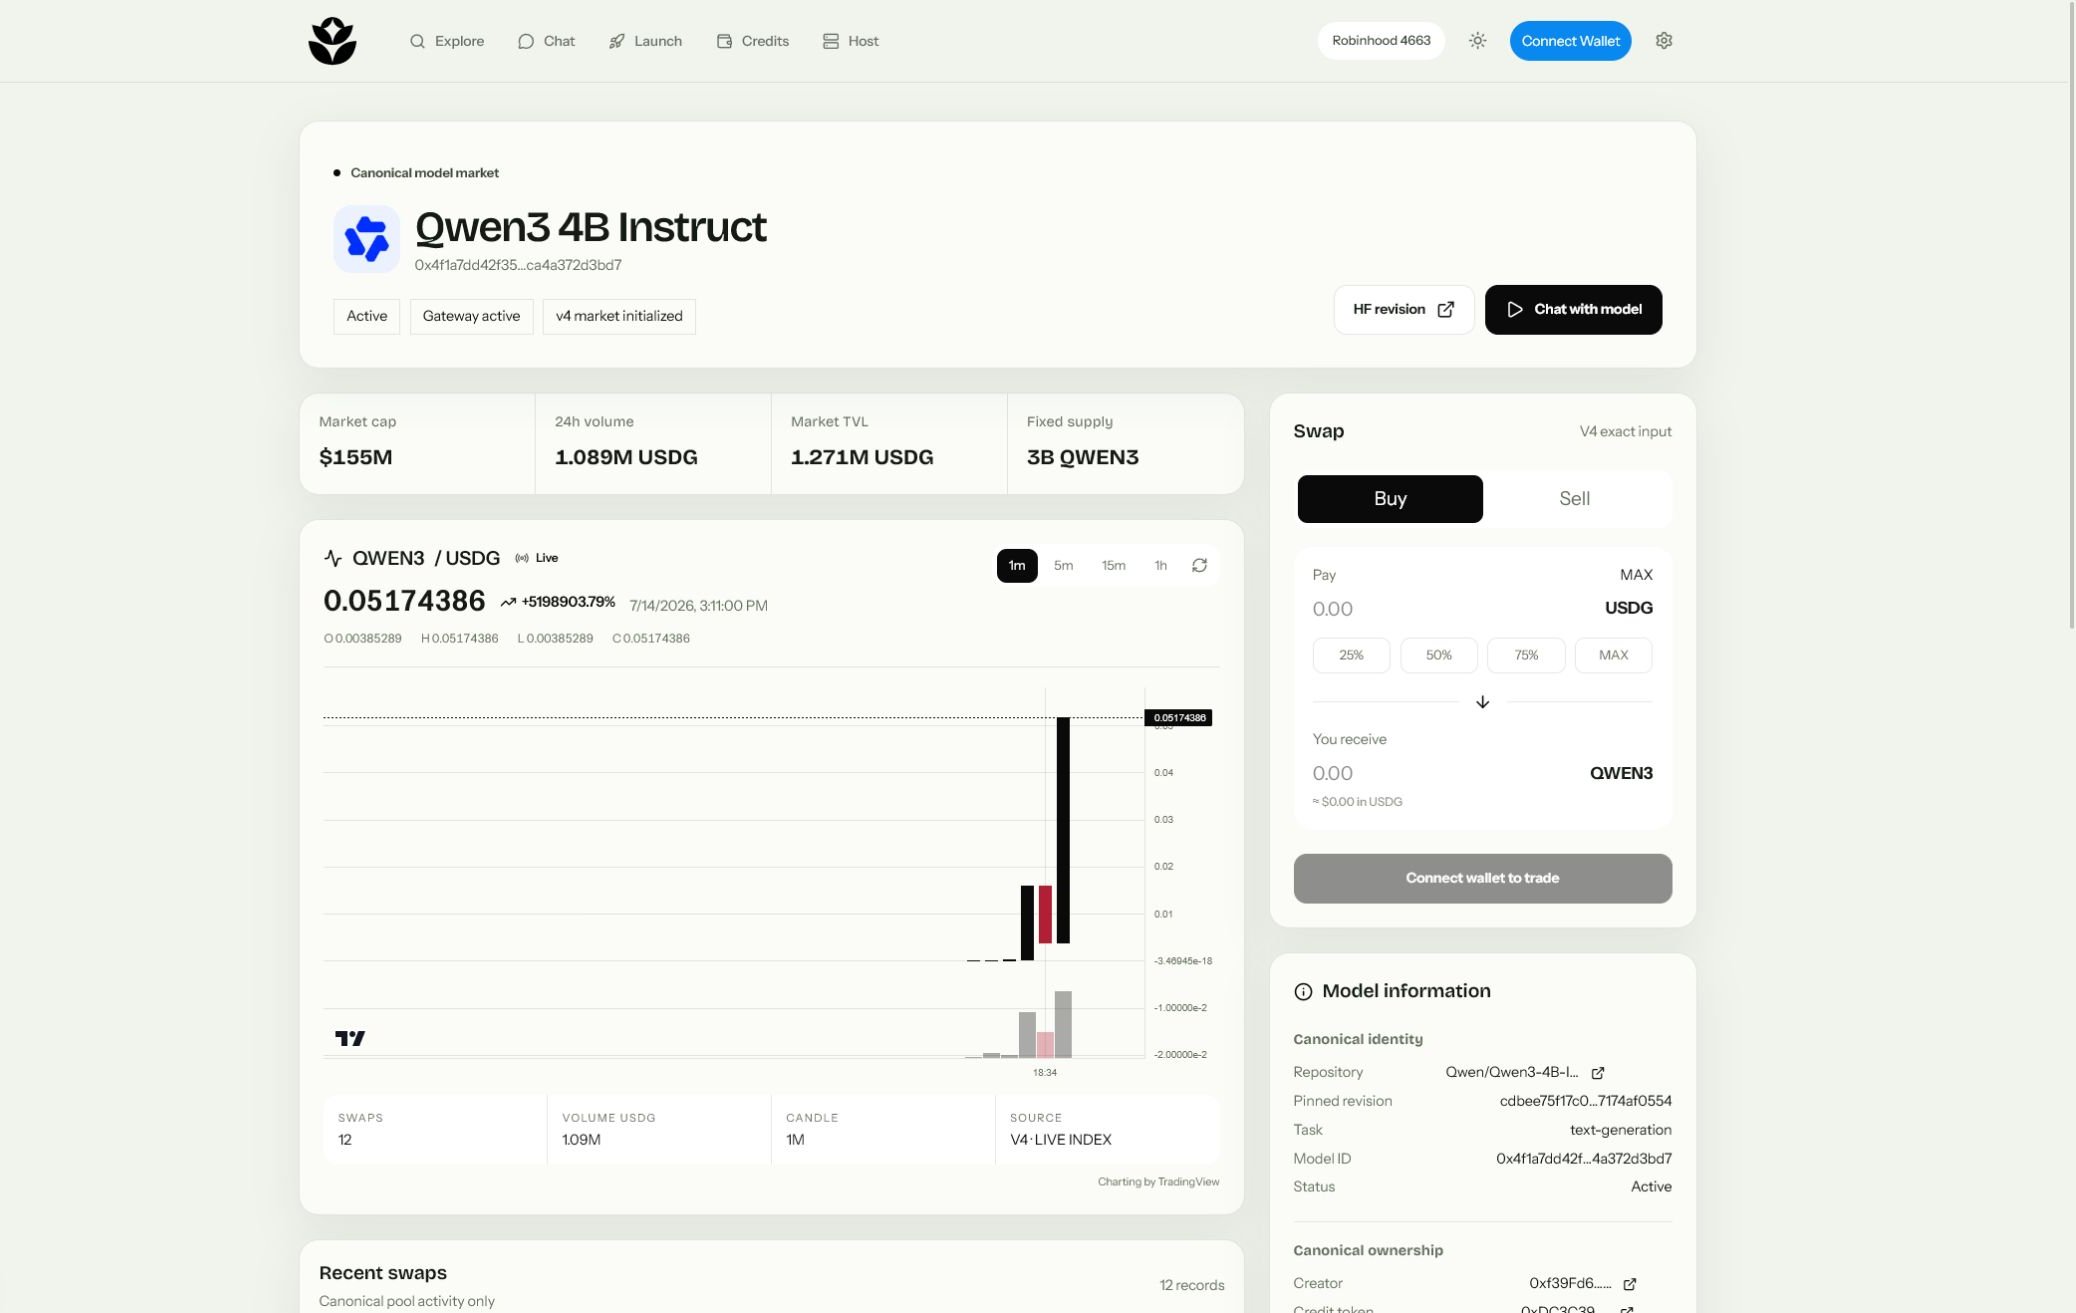Open the HF revision link
This screenshot has height=1313, width=2076.
pos(1404,310)
